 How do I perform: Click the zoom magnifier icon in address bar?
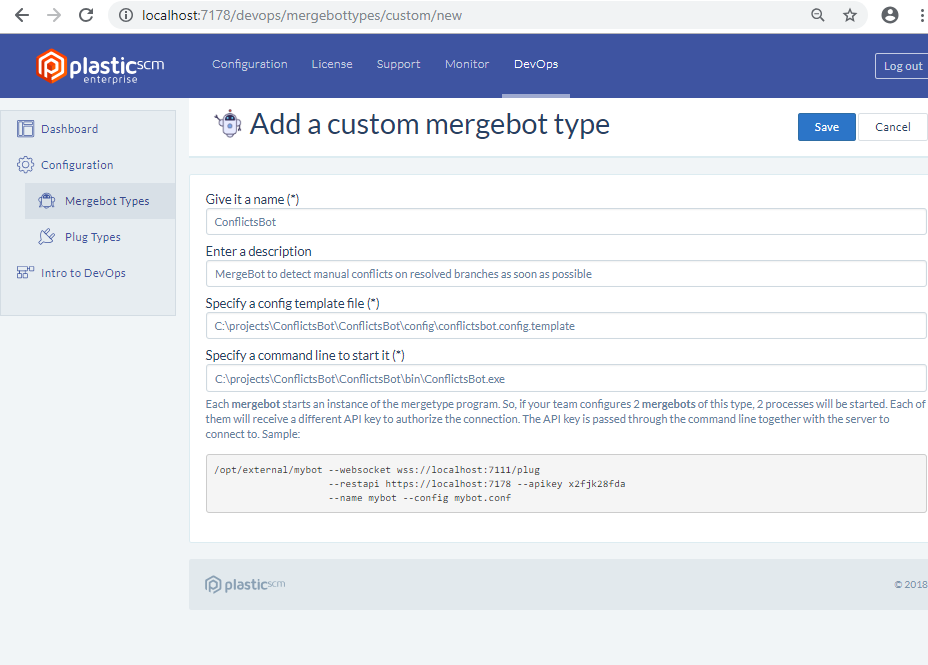[817, 15]
